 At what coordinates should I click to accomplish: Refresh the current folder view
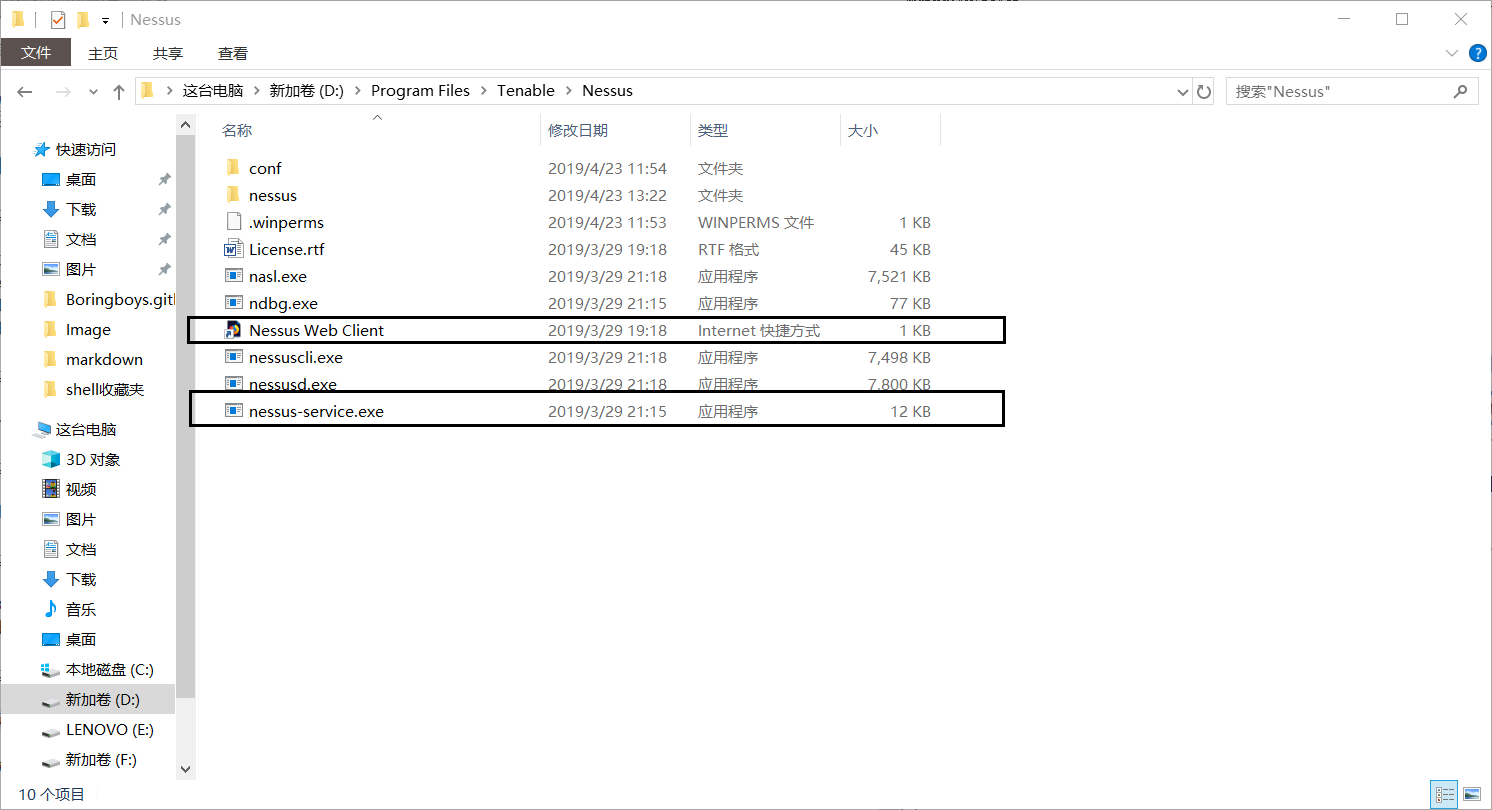1204,91
